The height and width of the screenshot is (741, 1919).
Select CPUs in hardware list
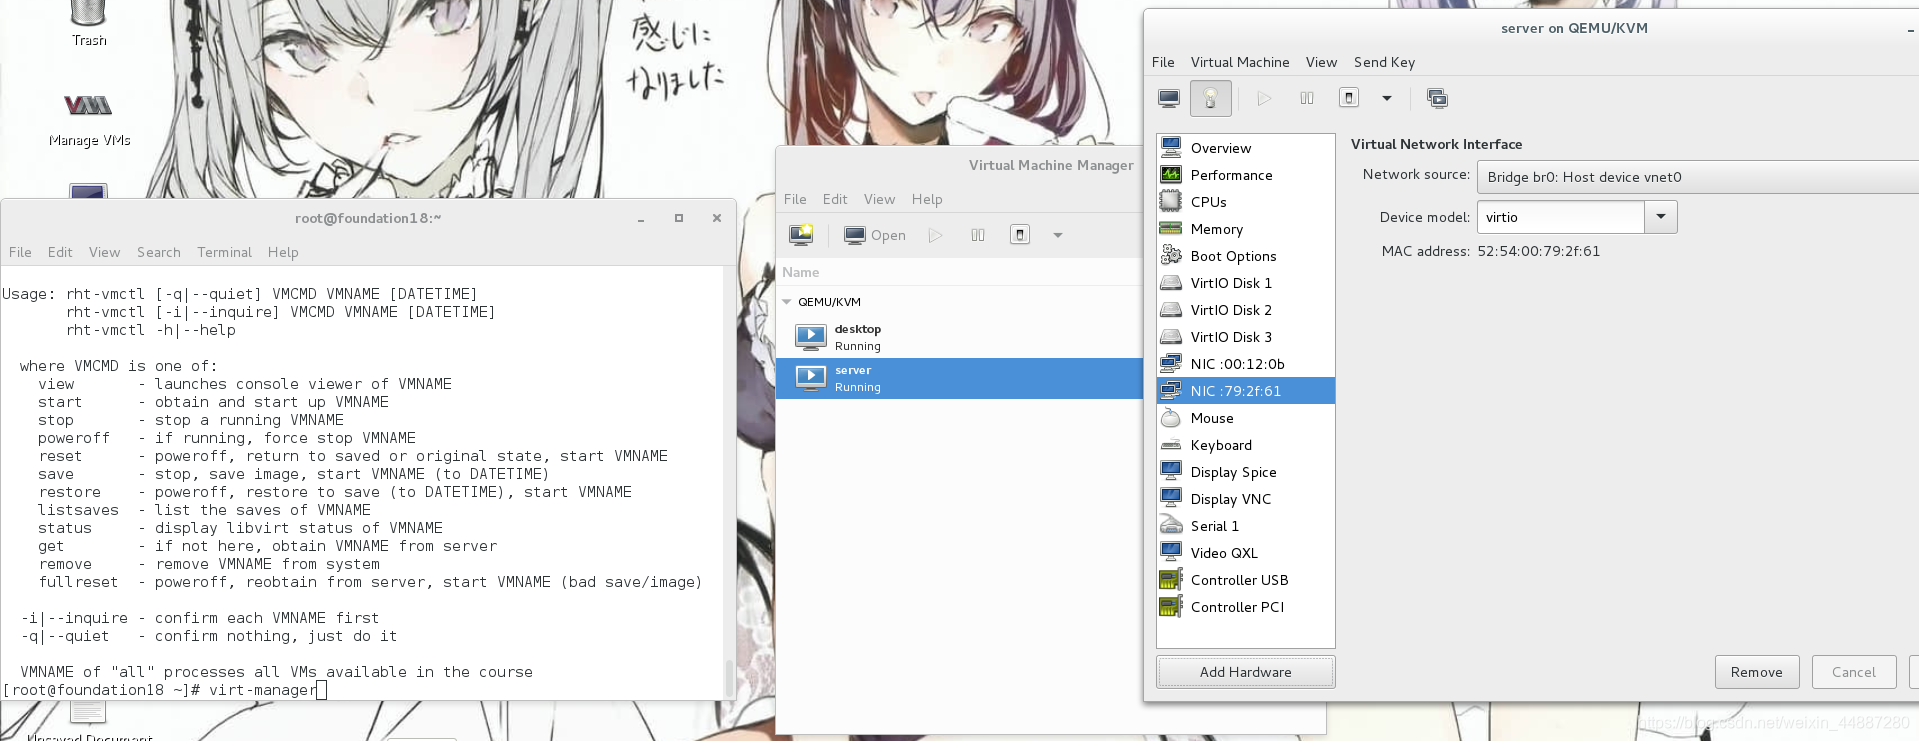coord(1246,202)
